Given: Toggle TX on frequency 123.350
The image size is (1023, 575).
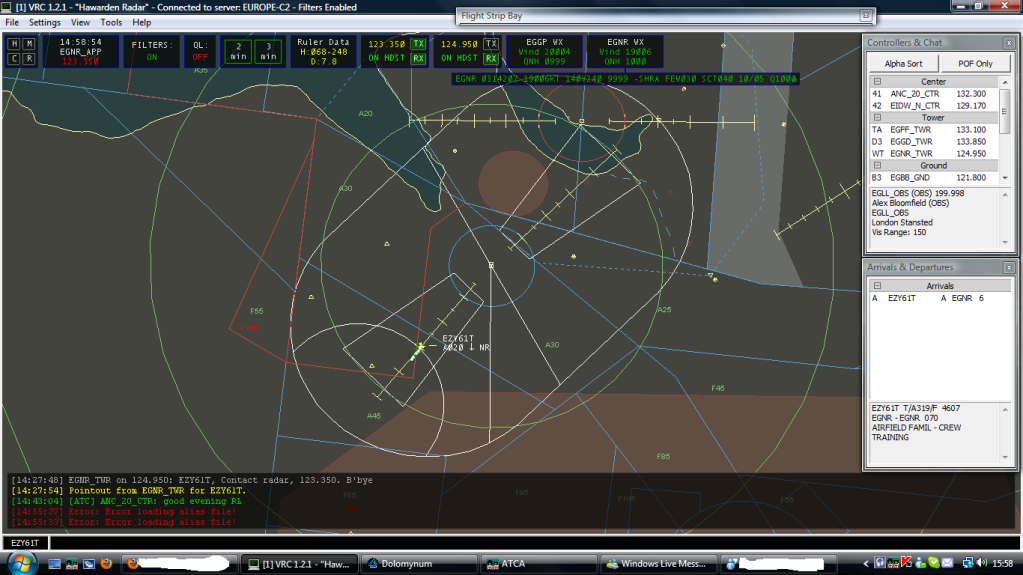Looking at the screenshot, I should coord(418,44).
